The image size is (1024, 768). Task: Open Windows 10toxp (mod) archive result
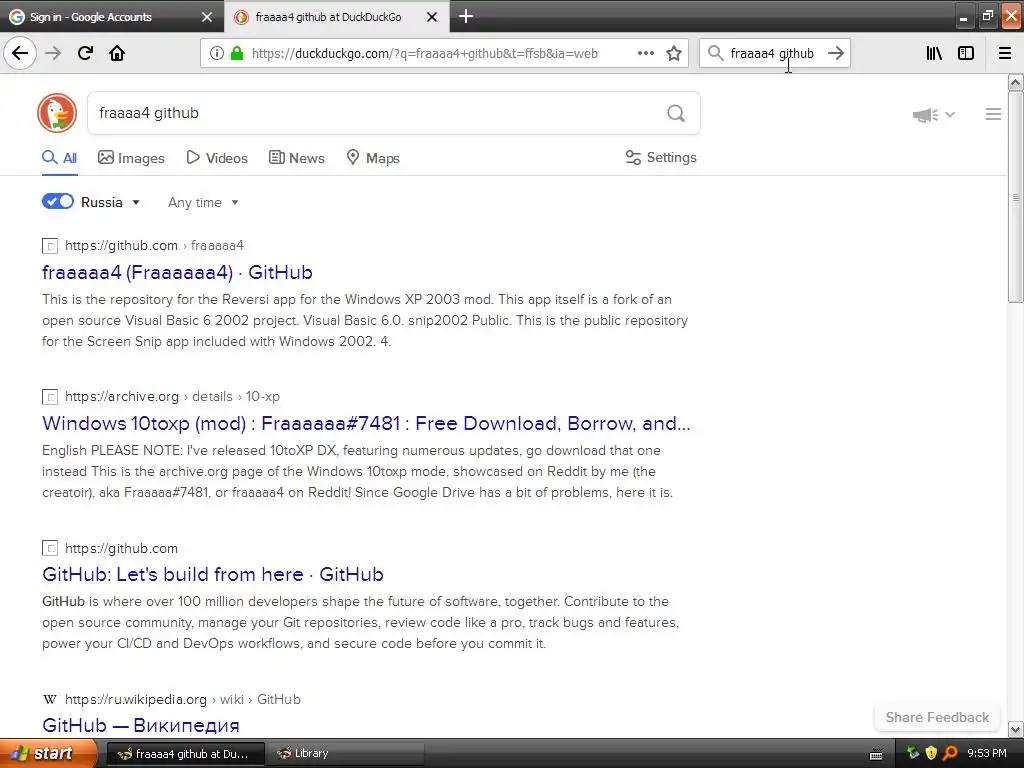pyautogui.click(x=366, y=423)
